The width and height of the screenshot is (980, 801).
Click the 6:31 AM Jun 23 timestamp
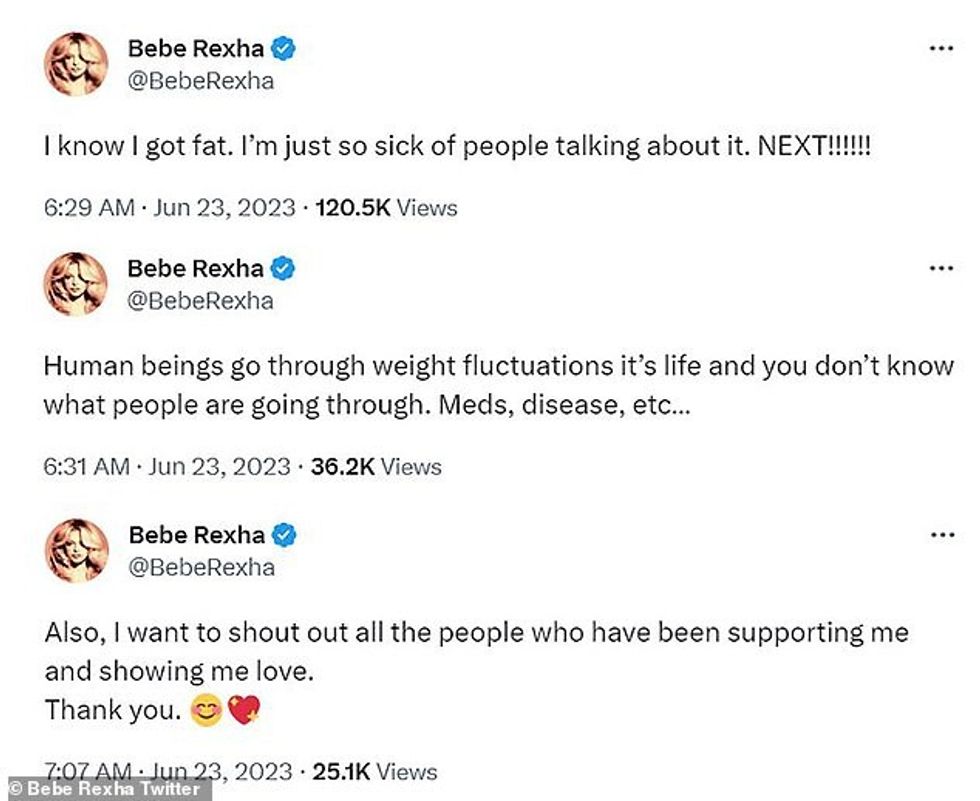point(169,466)
